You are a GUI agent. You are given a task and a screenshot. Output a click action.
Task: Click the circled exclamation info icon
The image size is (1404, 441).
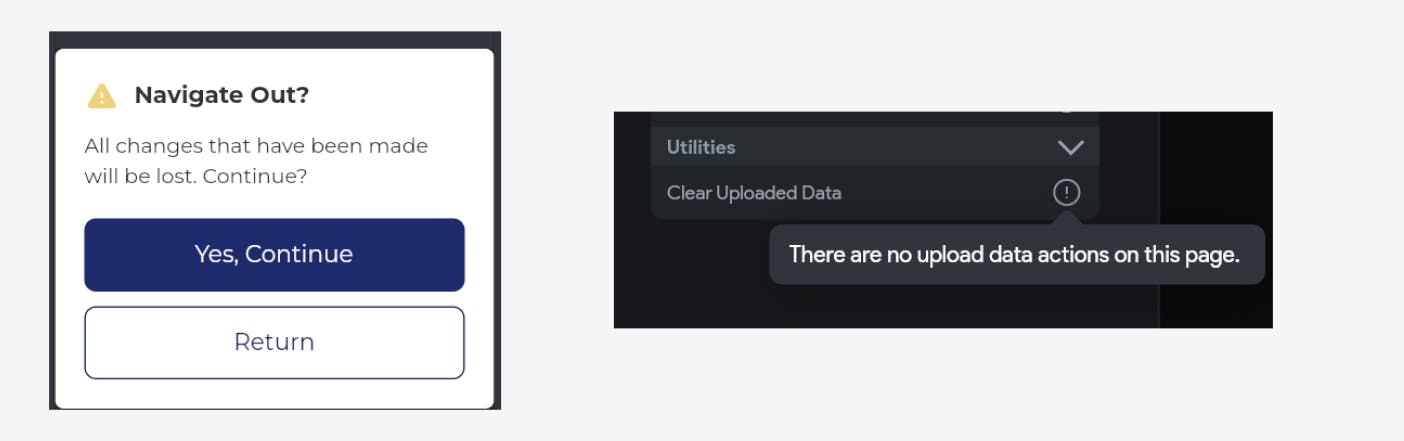[1066, 192]
